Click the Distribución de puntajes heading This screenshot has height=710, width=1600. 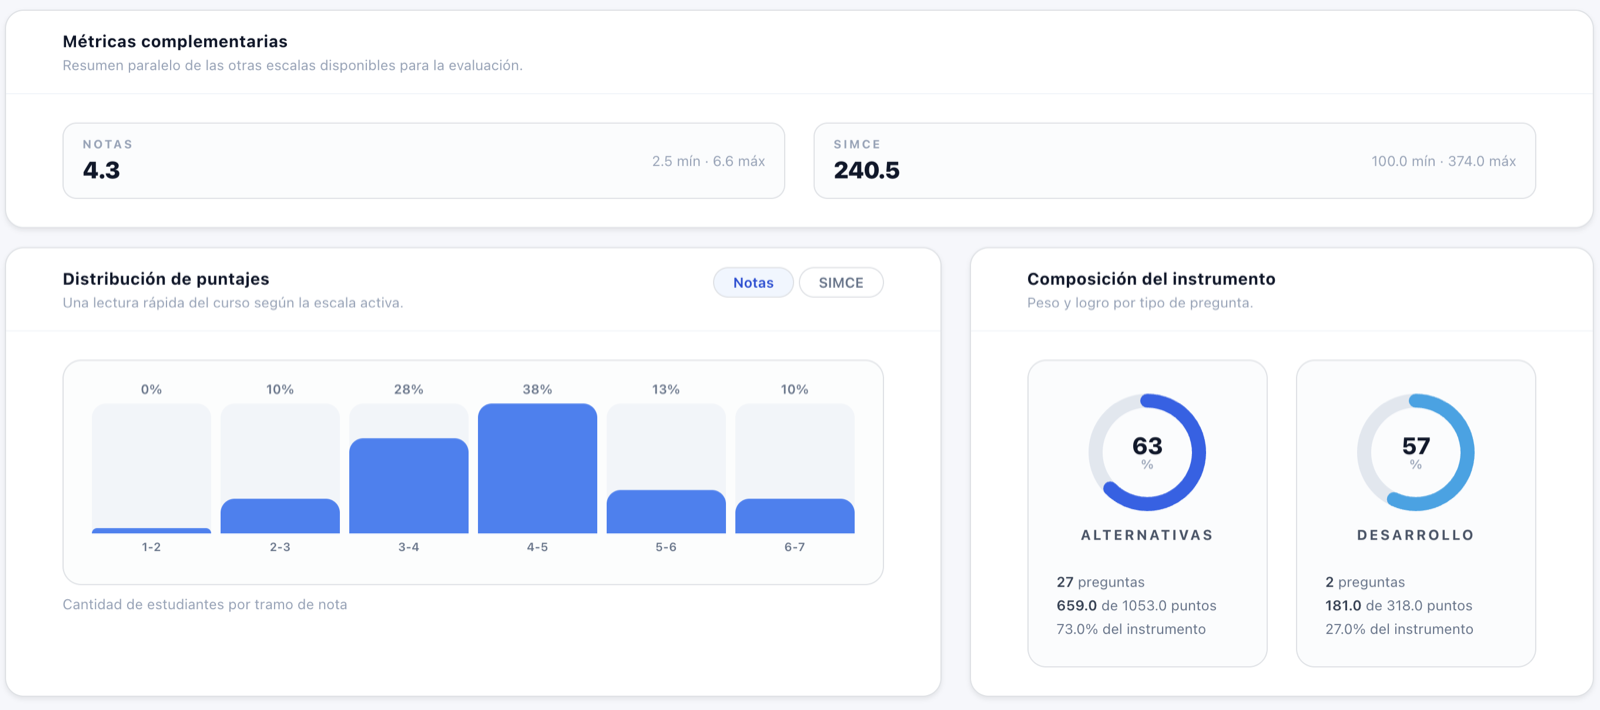coord(166,279)
